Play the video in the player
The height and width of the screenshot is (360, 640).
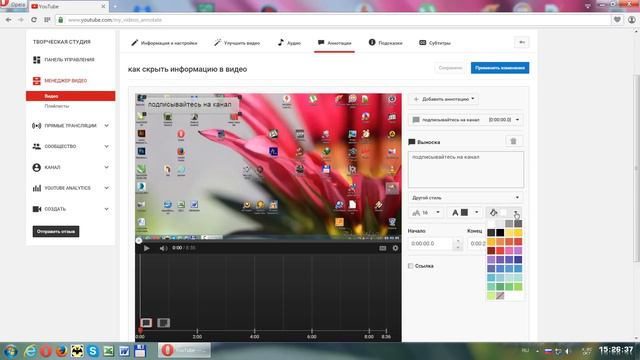[x=147, y=248]
